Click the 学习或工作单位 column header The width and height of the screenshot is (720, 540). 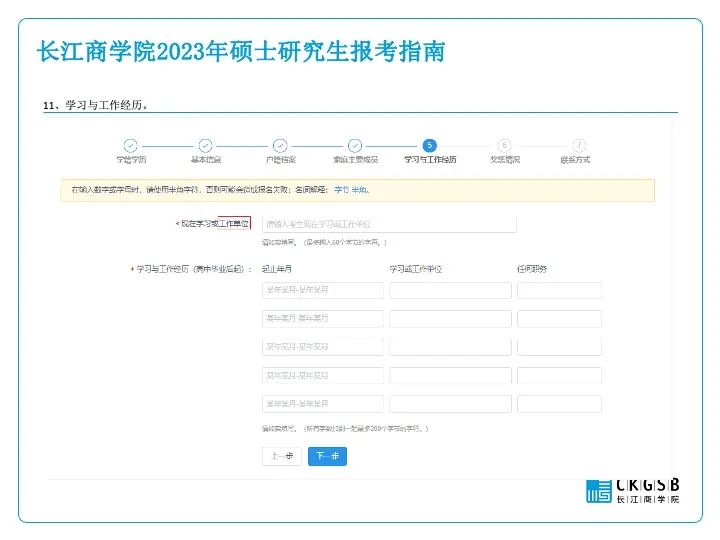click(x=416, y=269)
